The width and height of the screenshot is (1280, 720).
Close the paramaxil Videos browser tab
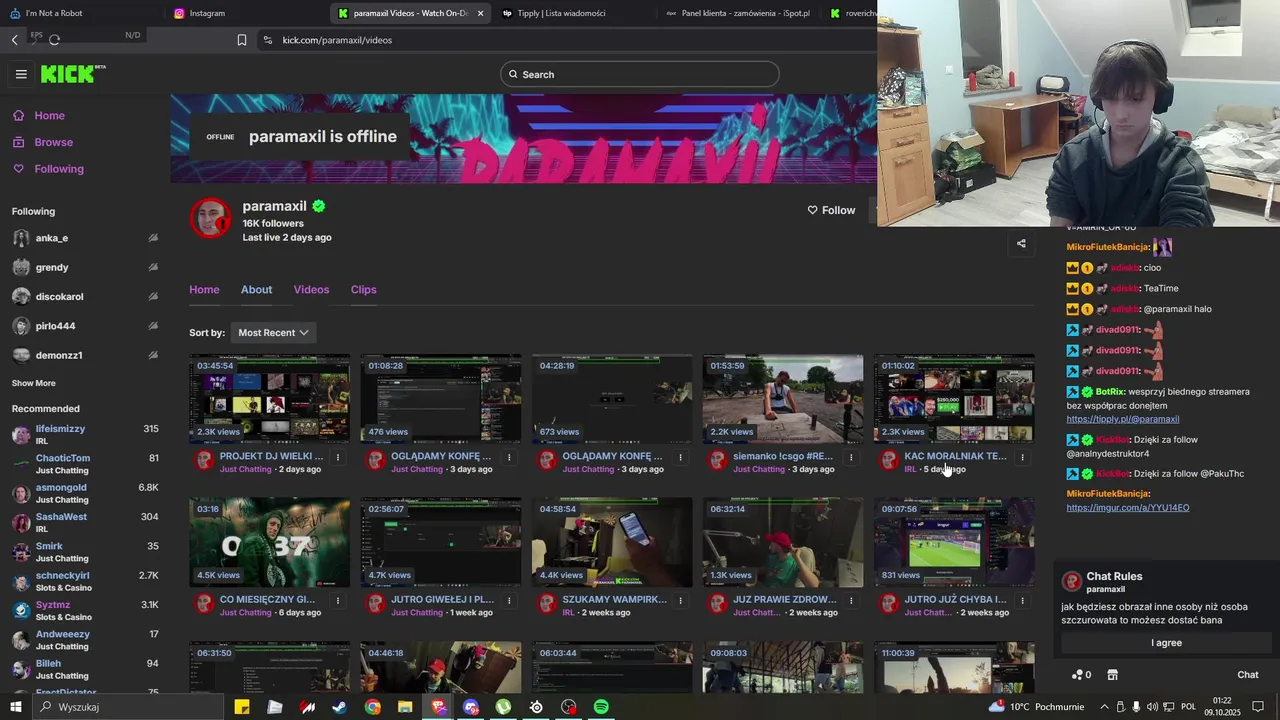480,13
